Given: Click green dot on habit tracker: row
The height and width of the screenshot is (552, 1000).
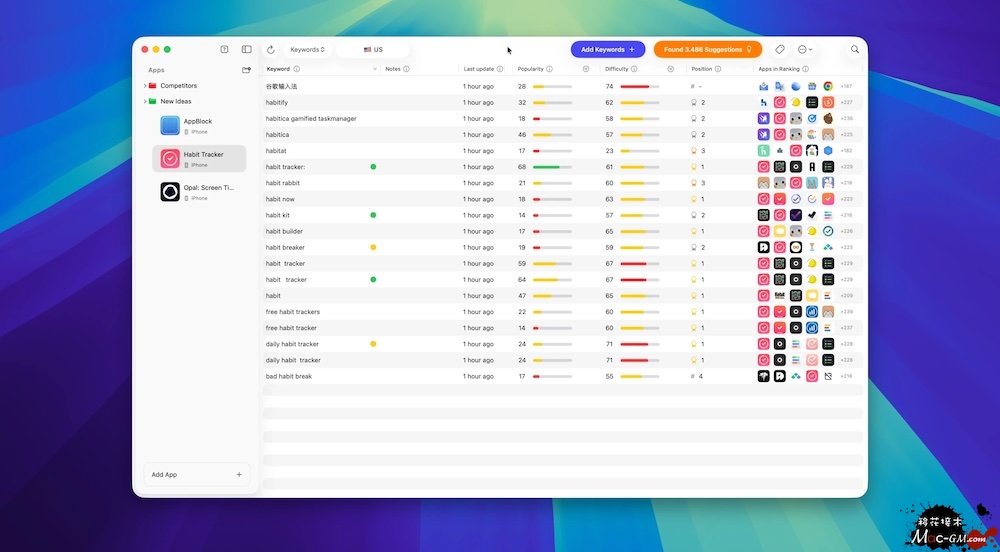Looking at the screenshot, I should point(373,167).
